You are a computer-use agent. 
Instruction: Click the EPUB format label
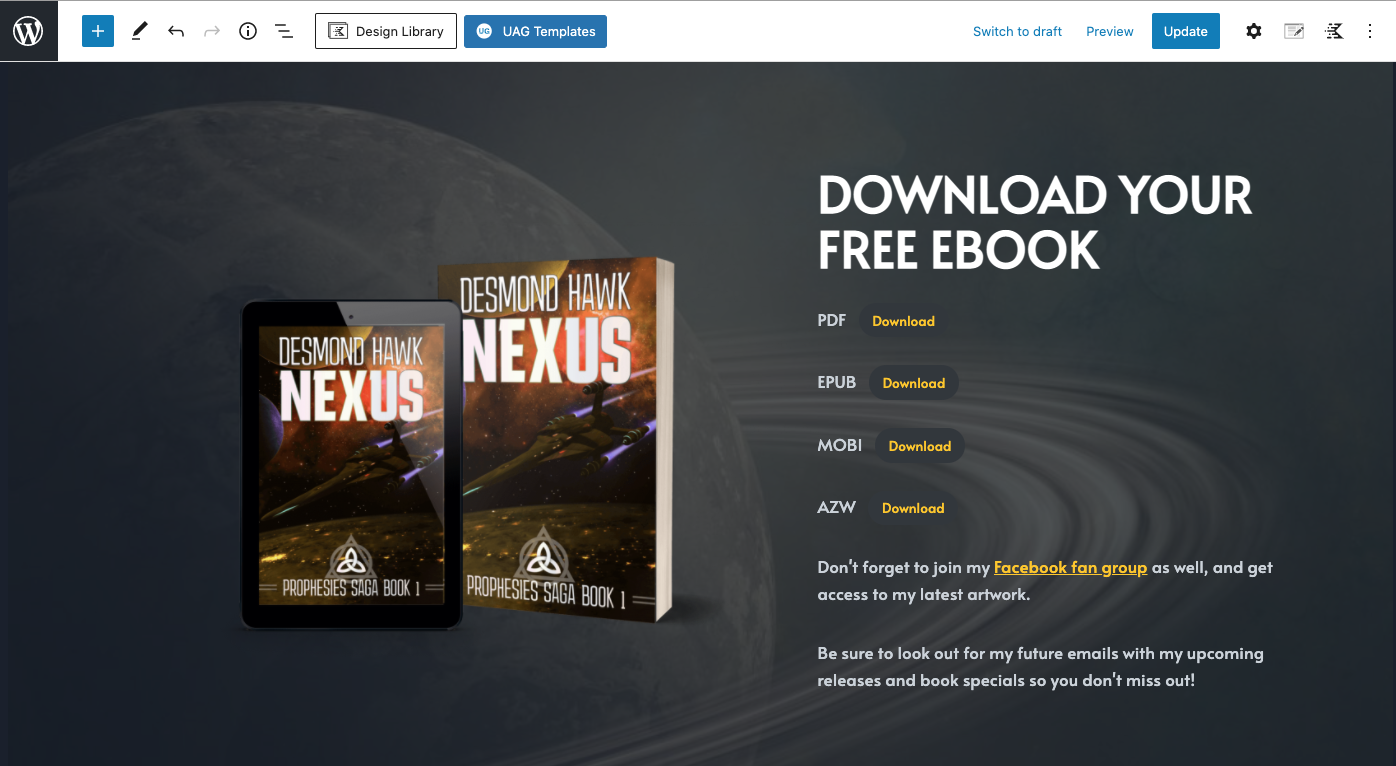[x=837, y=382]
